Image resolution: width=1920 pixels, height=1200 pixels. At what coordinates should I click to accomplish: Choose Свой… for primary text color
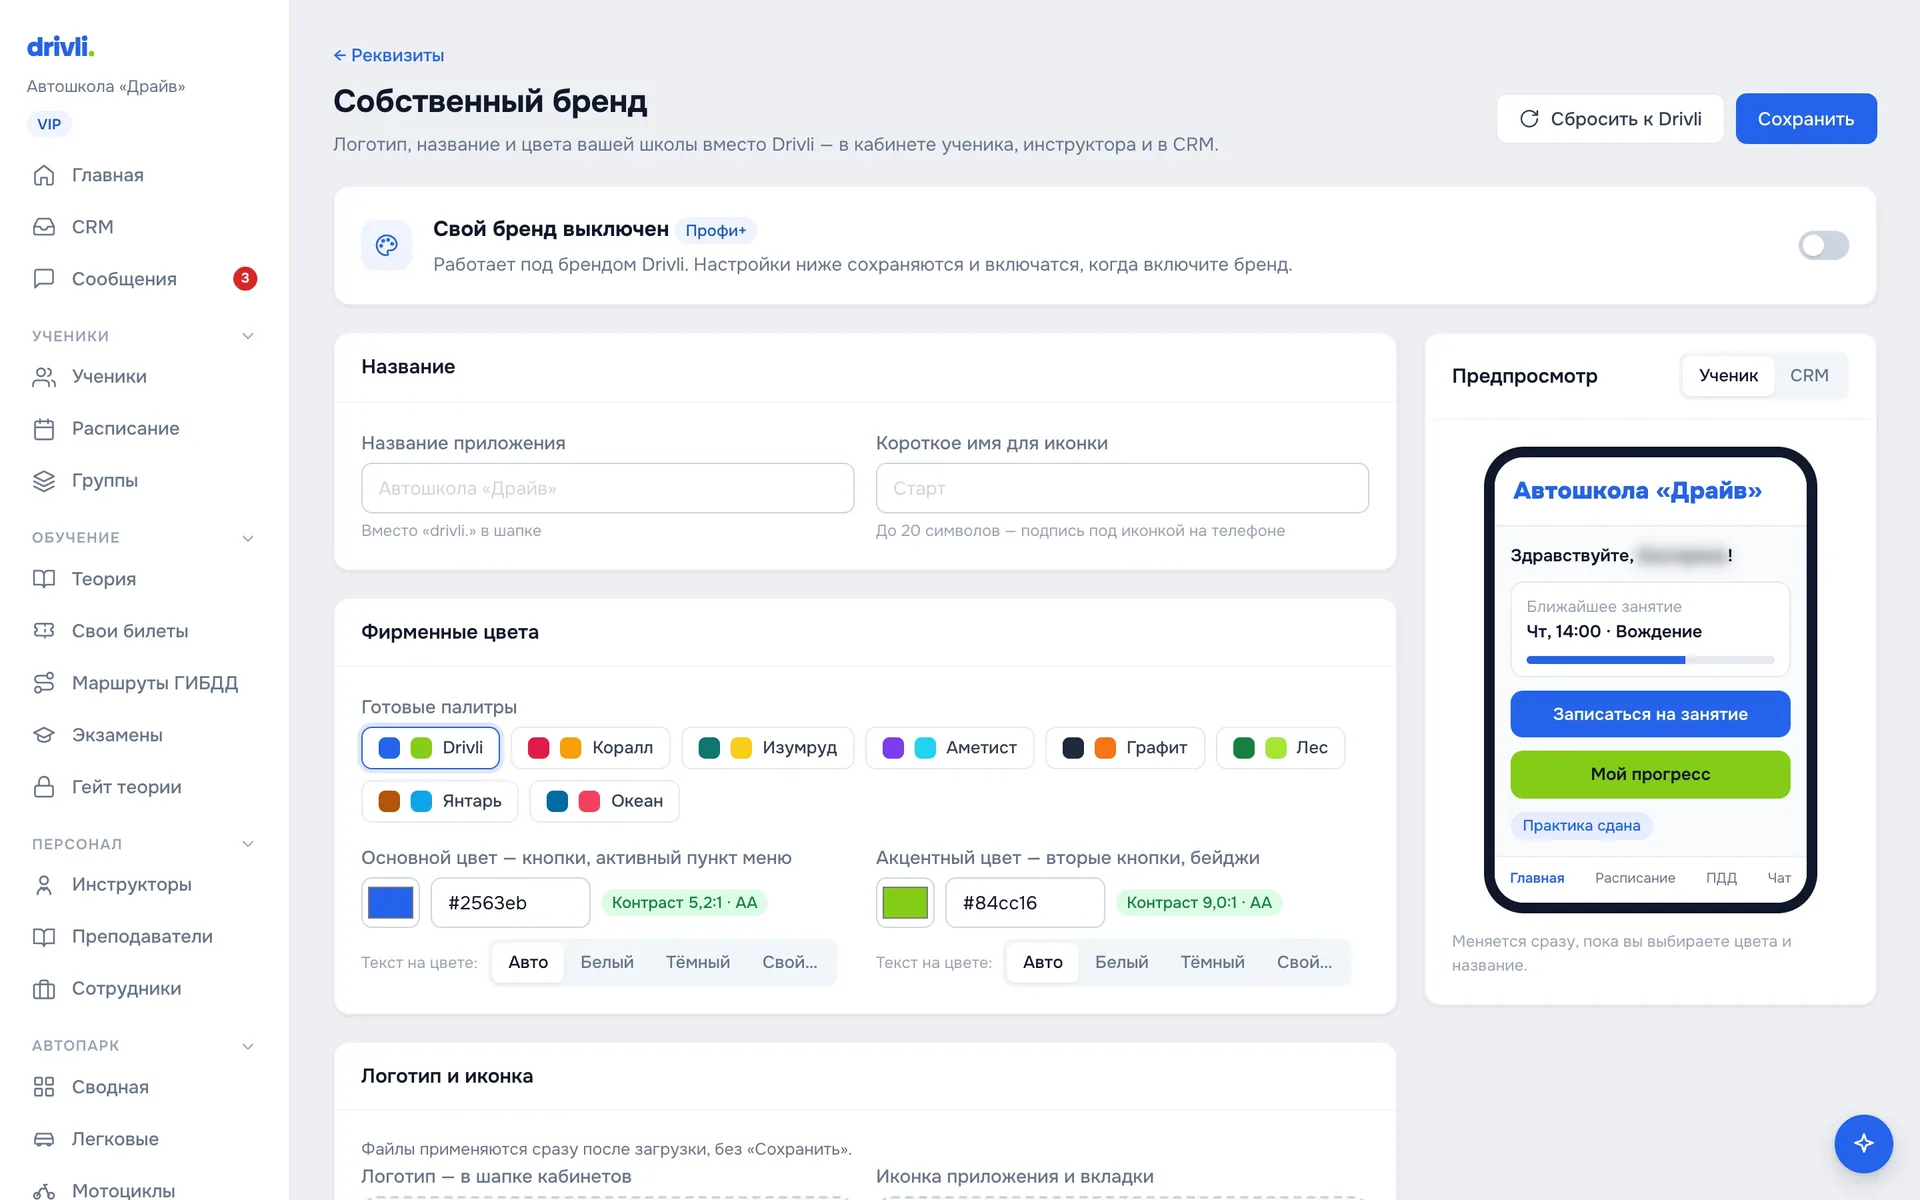[x=790, y=962]
